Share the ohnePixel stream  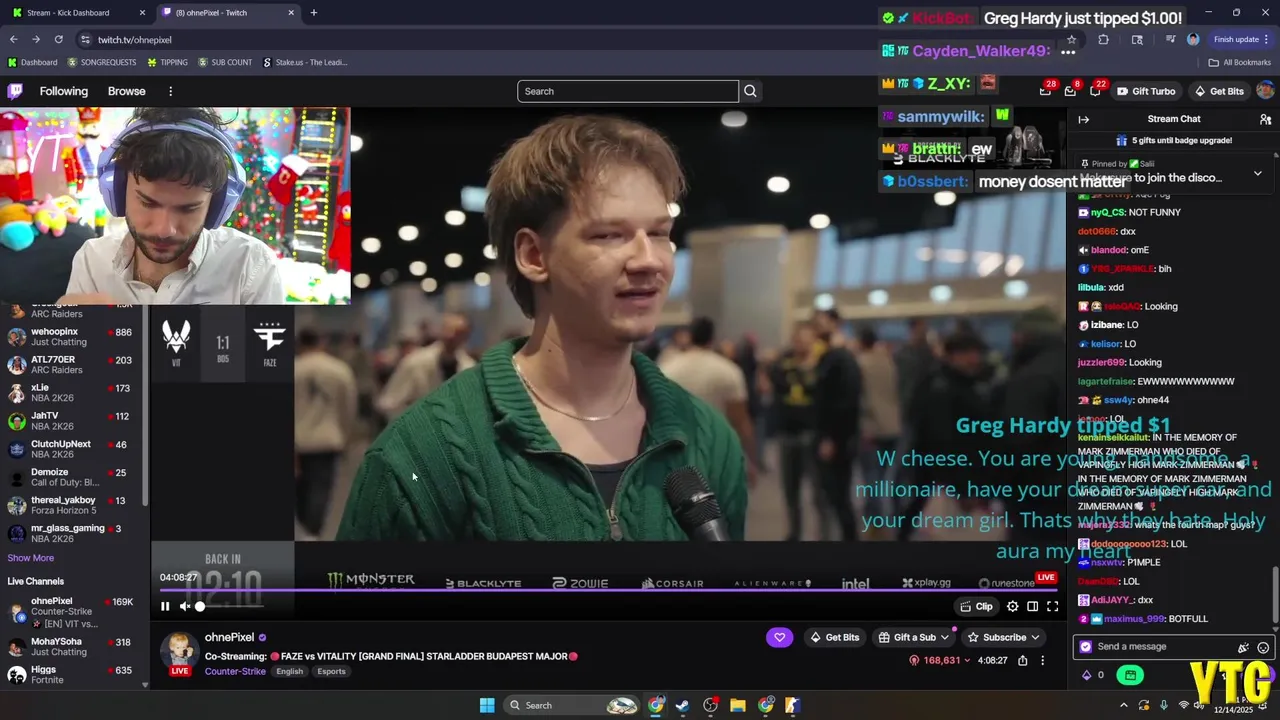click(x=1022, y=660)
